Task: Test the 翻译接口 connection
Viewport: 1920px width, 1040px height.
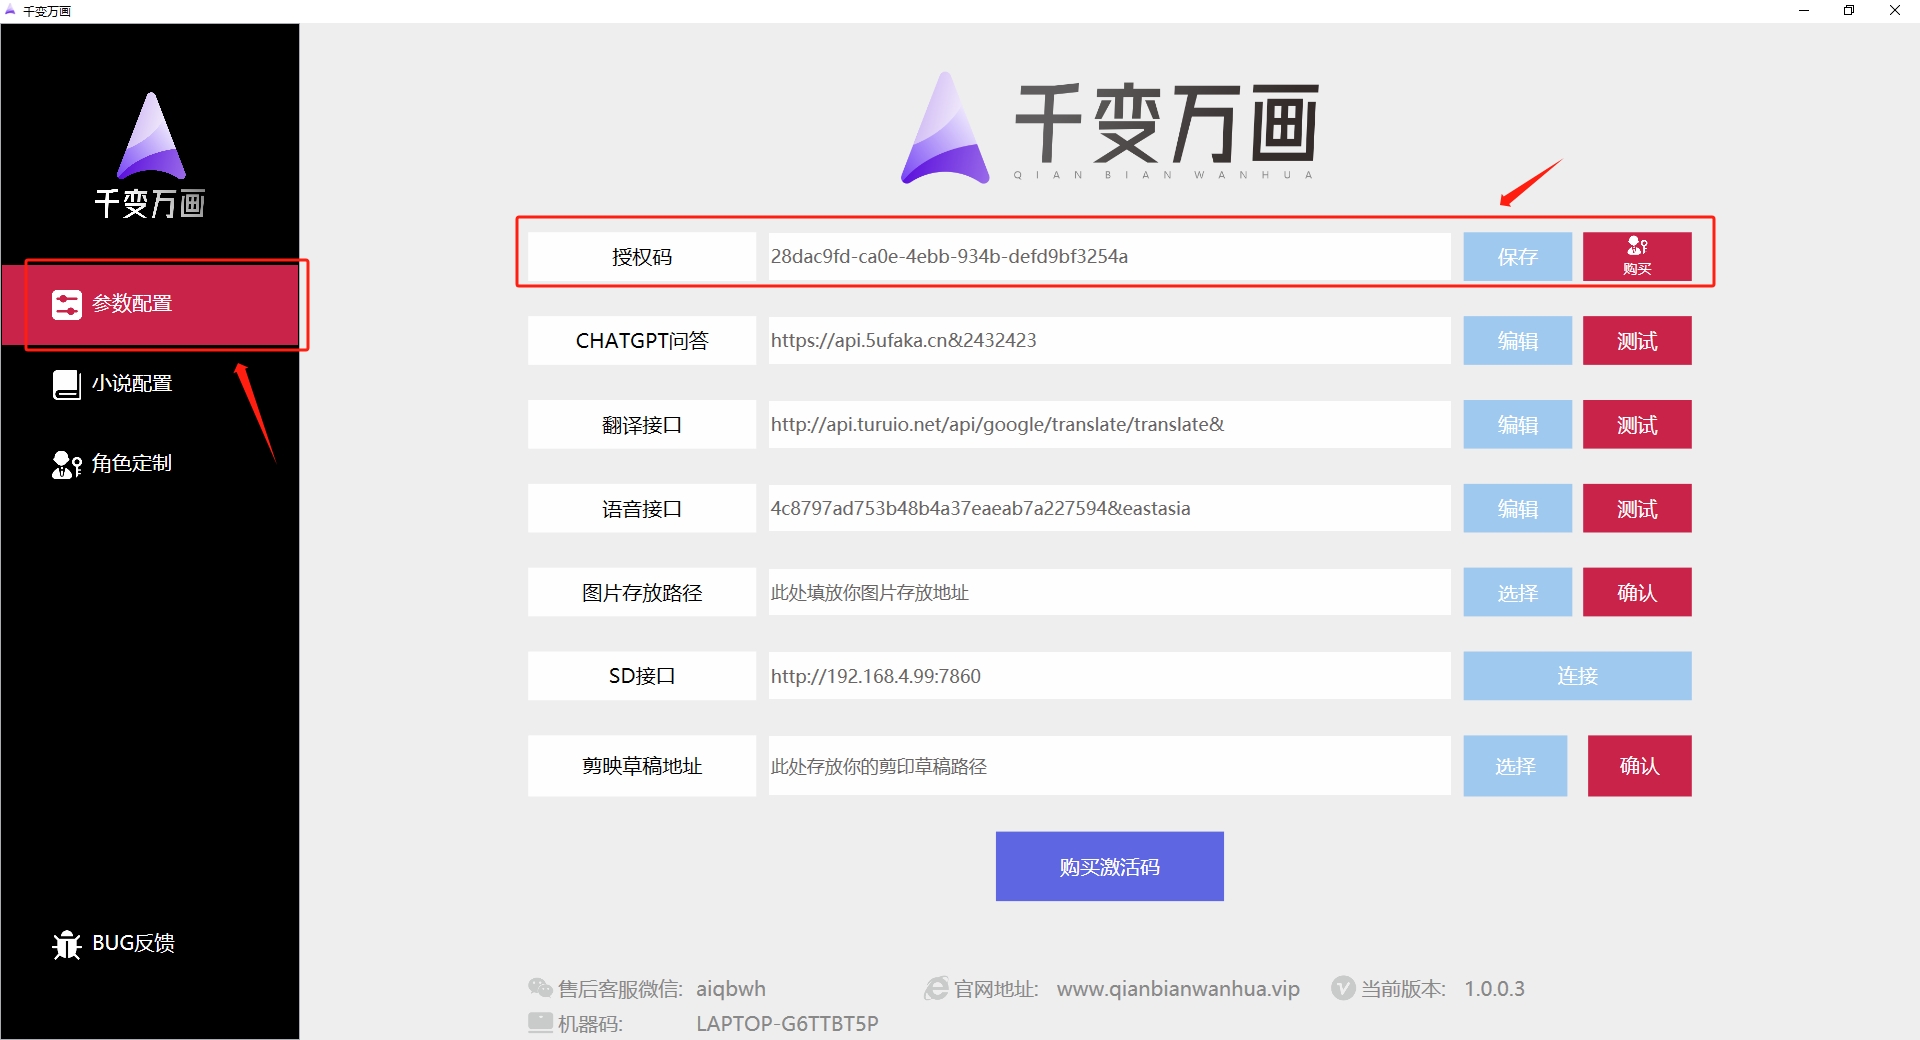Action: tap(1637, 425)
